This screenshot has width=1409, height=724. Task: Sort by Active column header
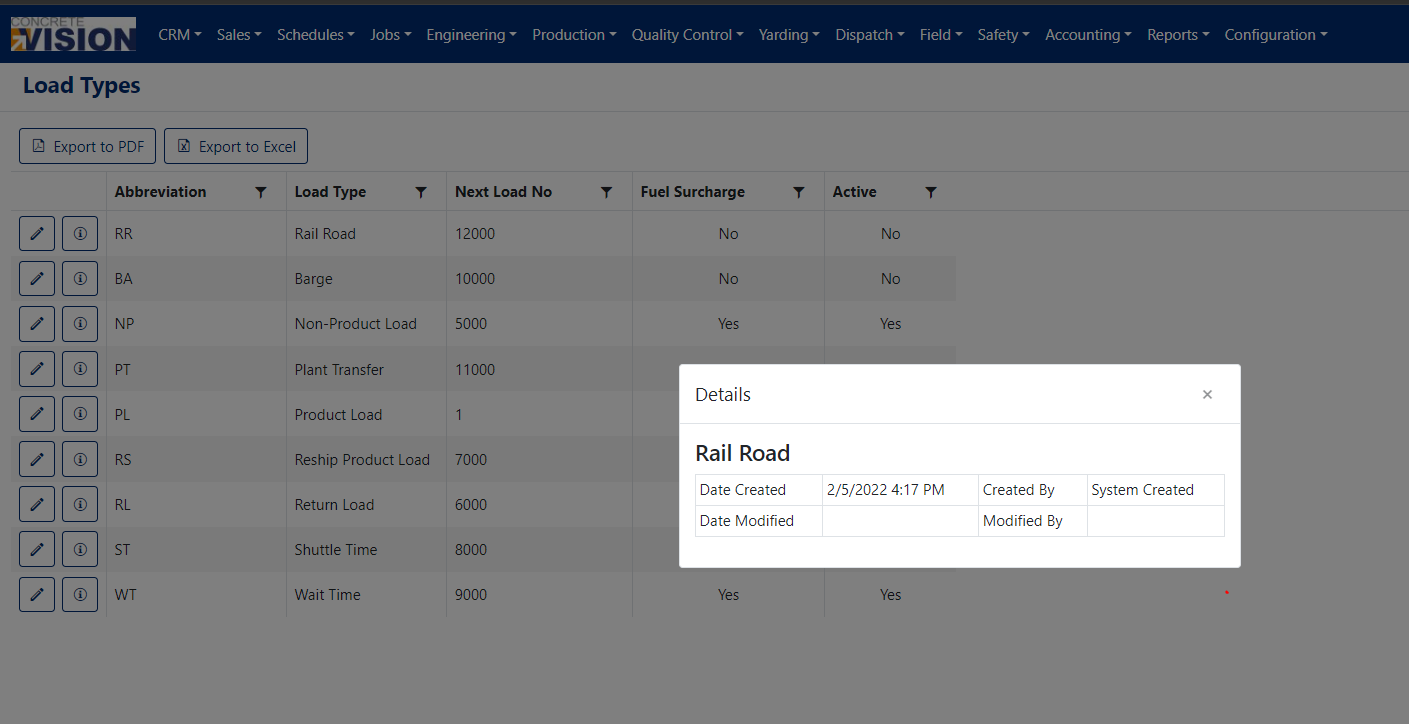coord(854,192)
